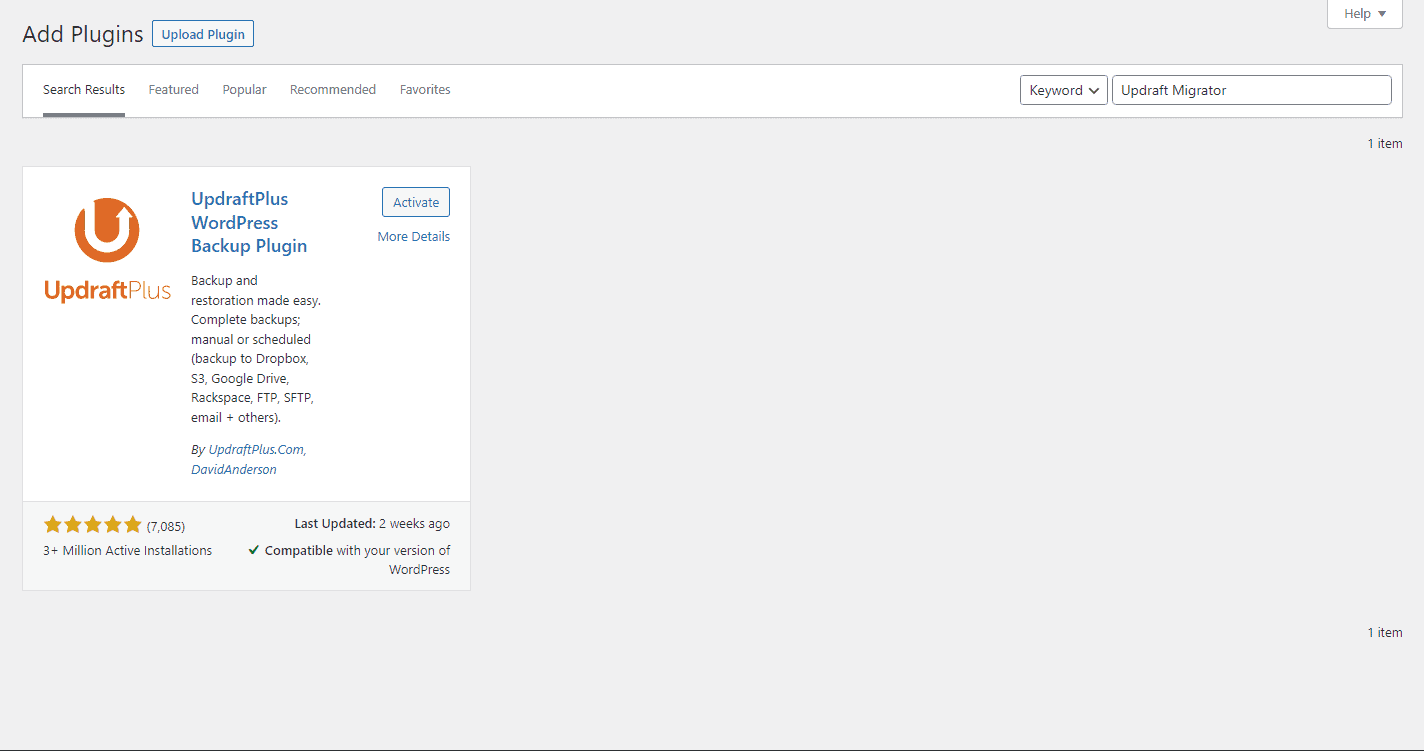Open More Details for UpdraftPlus

pyautogui.click(x=414, y=237)
